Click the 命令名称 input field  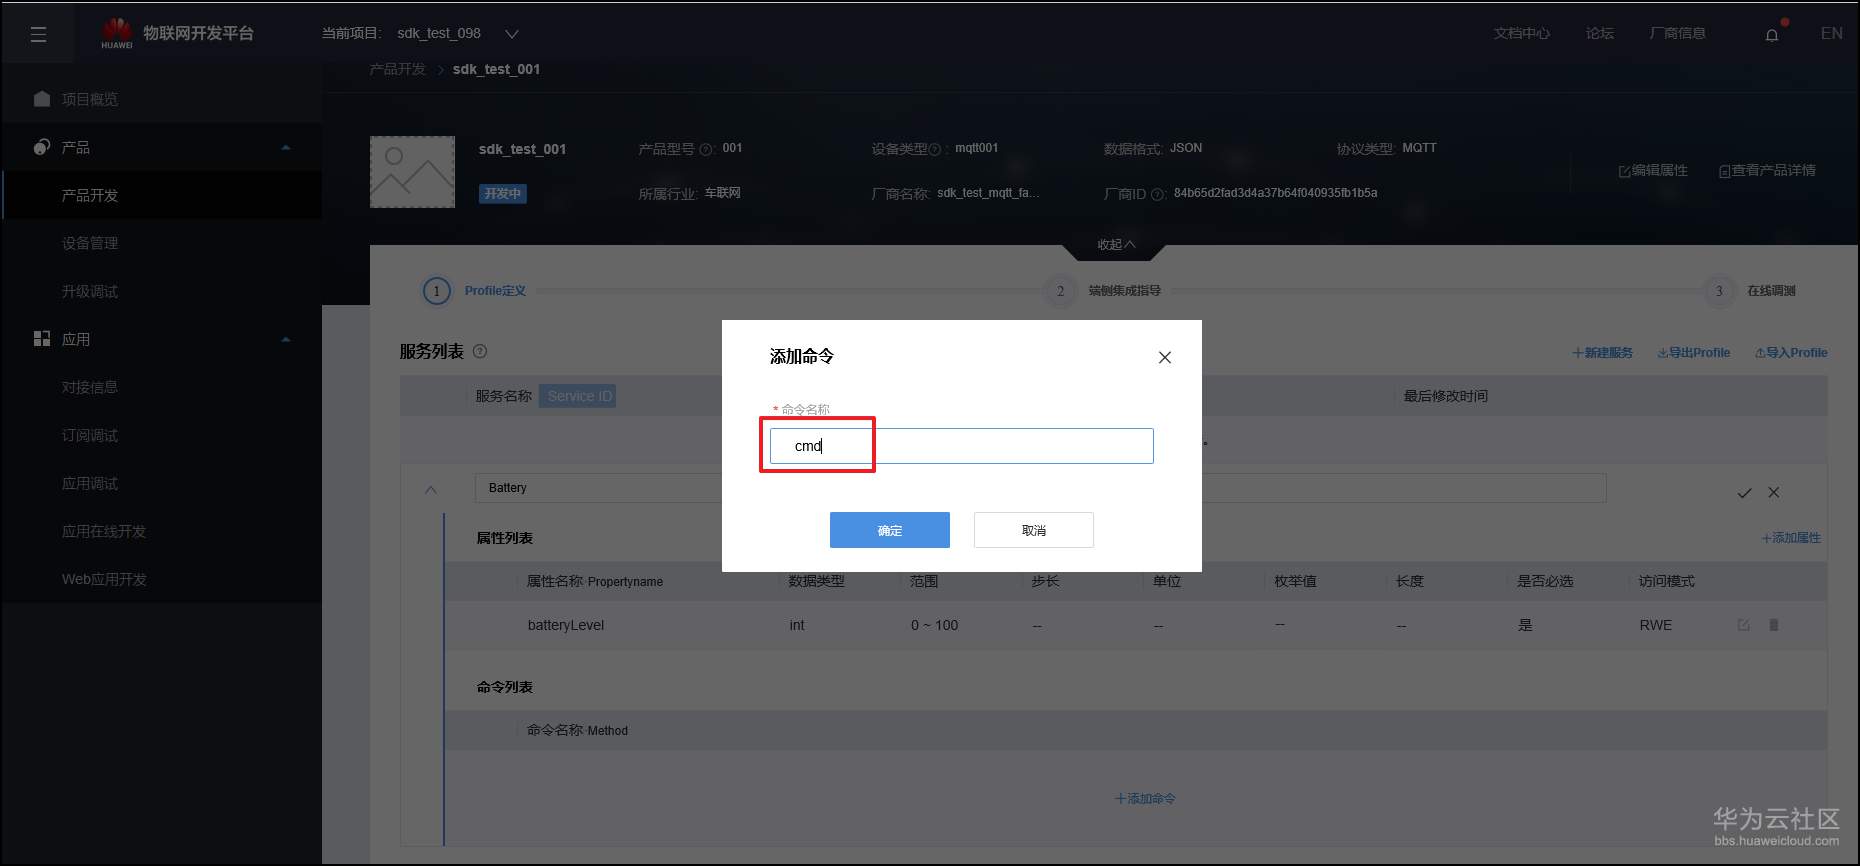[961, 446]
